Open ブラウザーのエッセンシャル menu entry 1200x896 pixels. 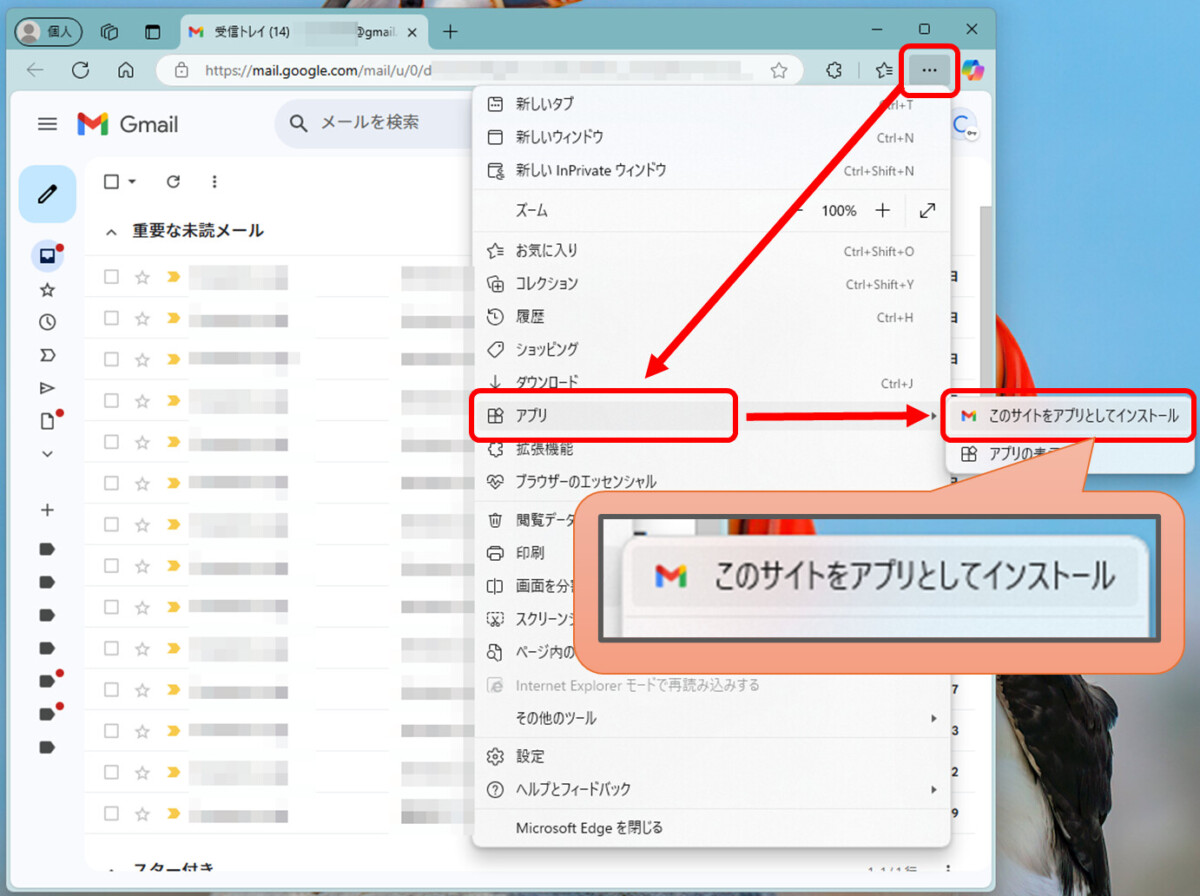(x=711, y=481)
